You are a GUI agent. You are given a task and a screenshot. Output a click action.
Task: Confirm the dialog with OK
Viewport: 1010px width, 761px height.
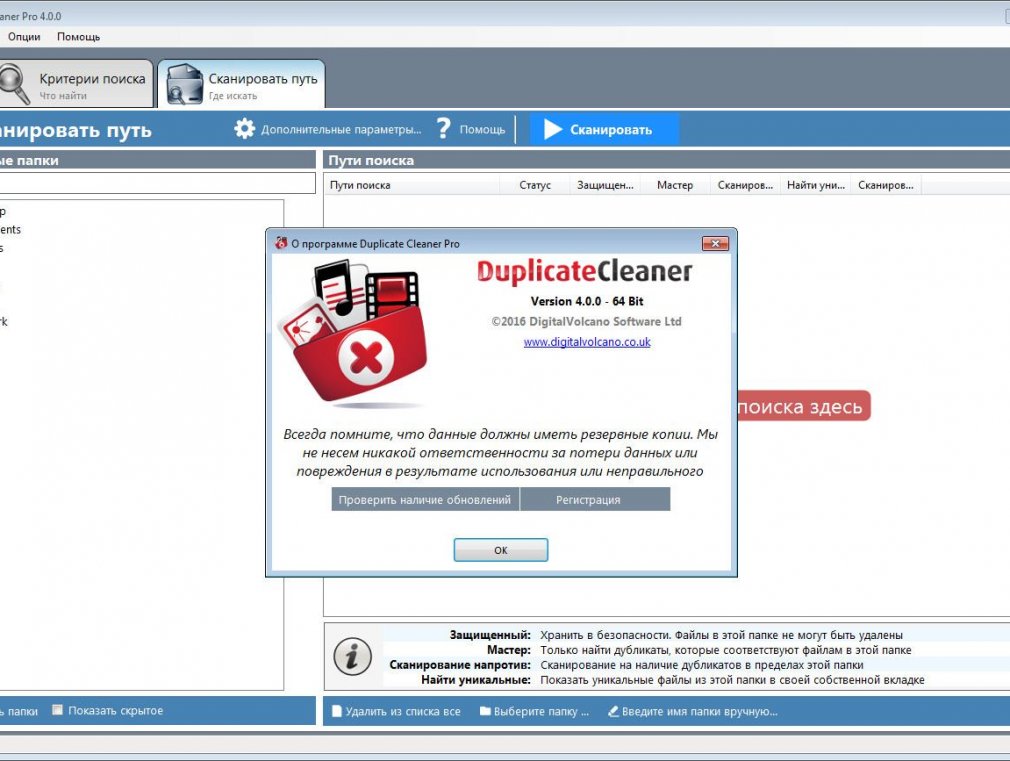500,550
